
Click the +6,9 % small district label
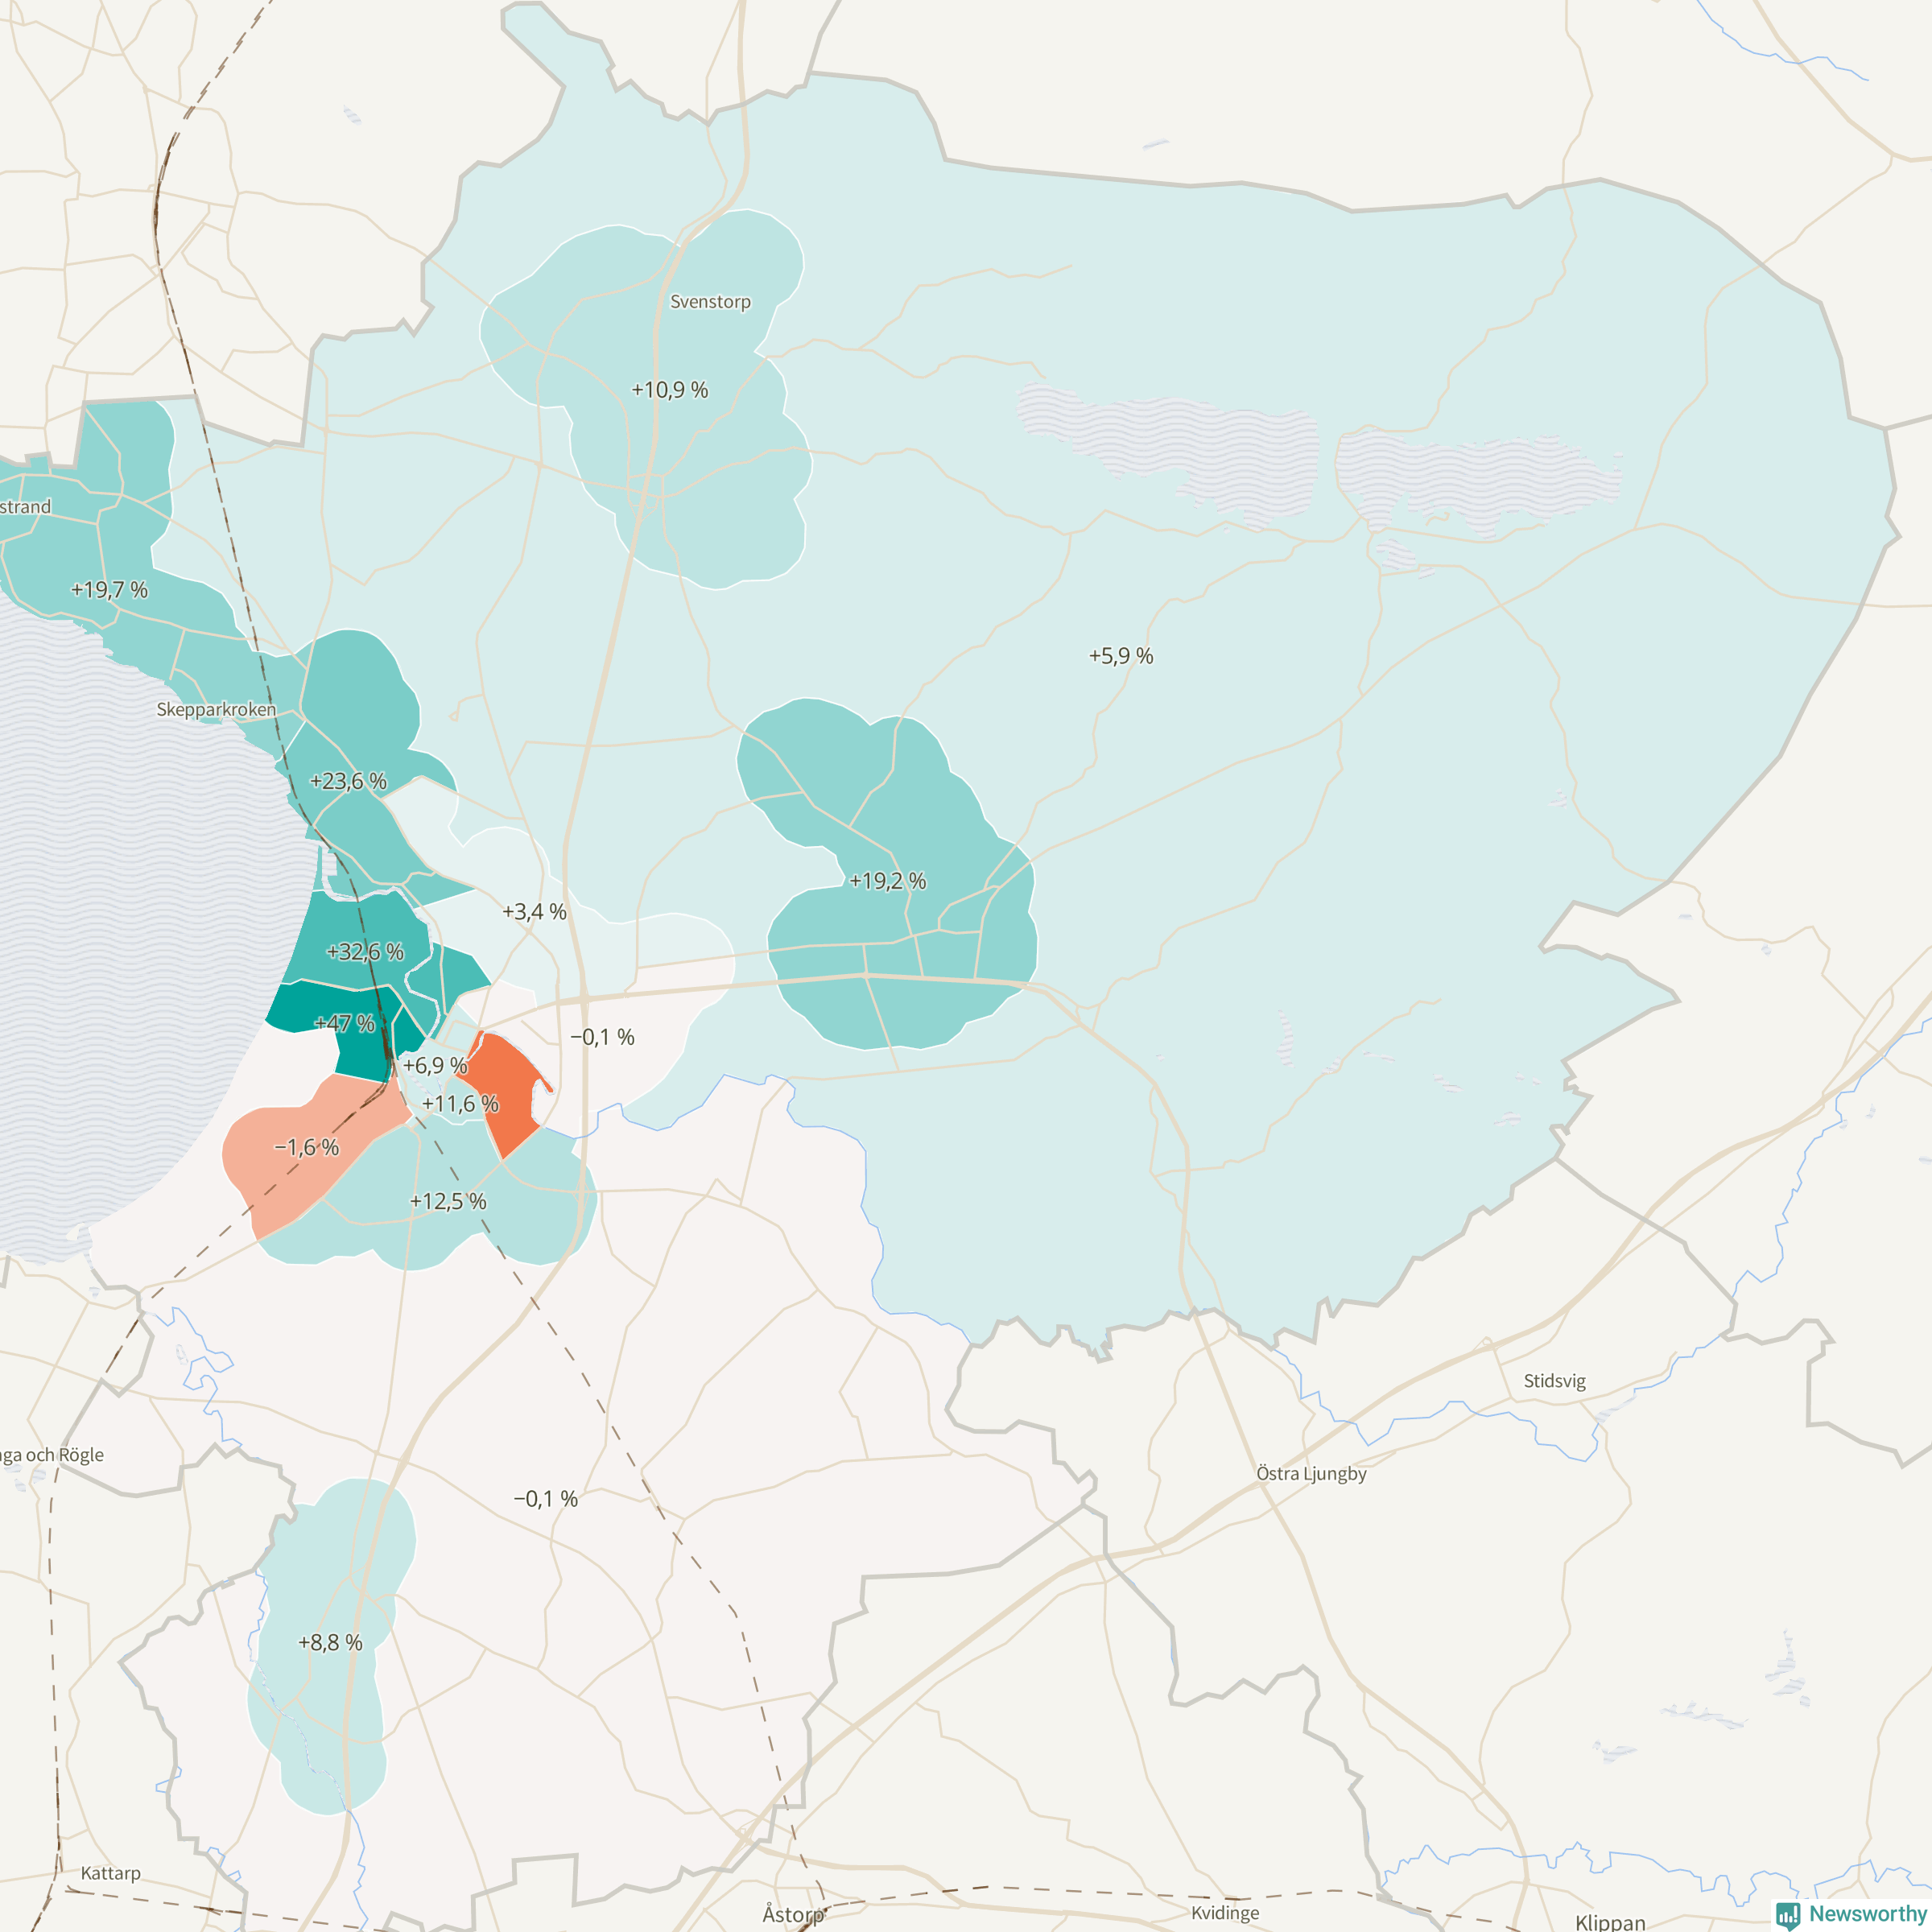click(434, 1065)
